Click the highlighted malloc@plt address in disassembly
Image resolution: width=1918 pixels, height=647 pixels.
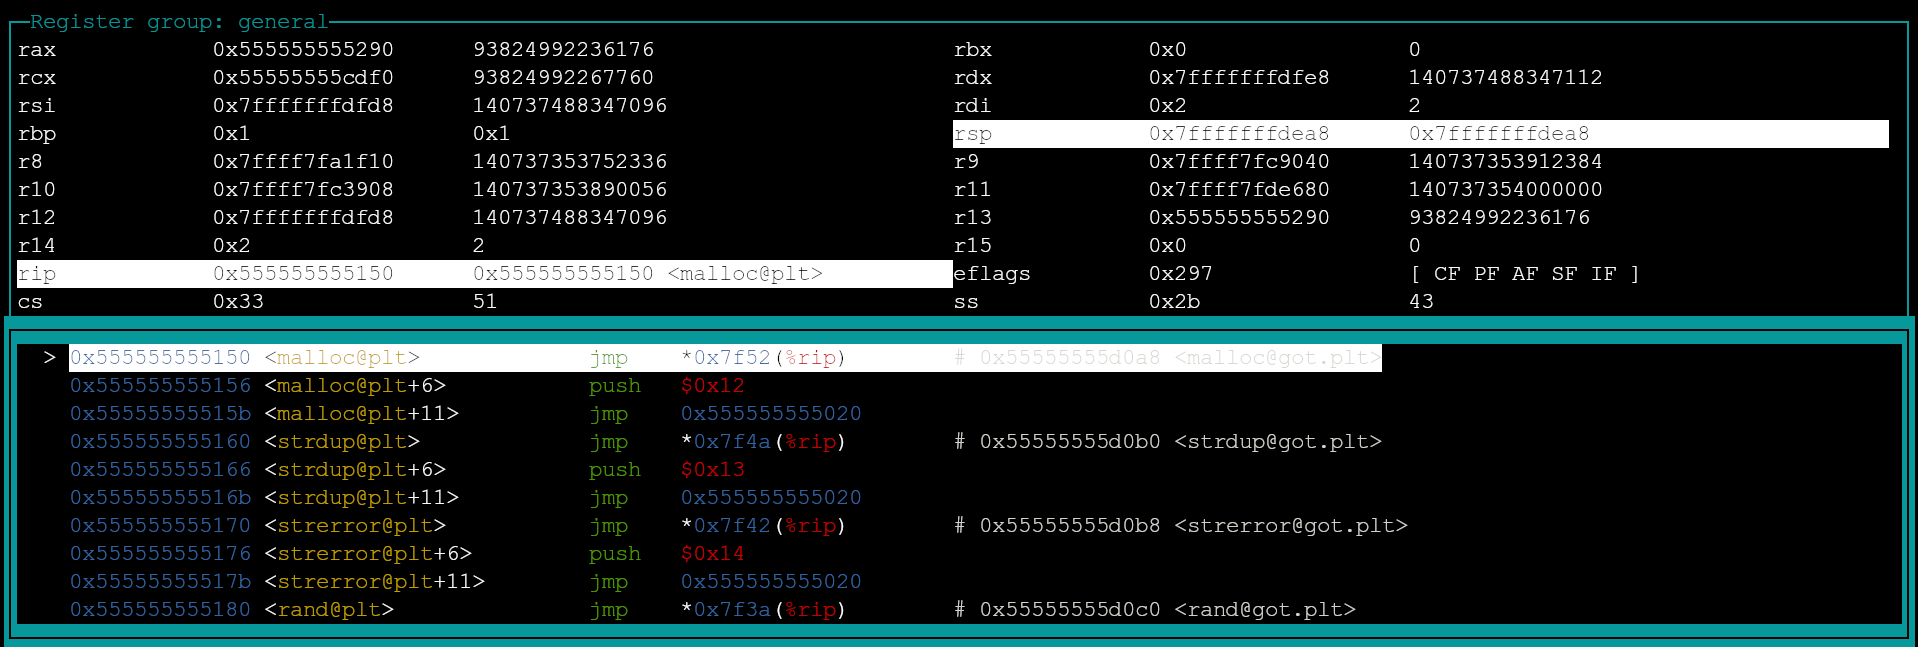[x=160, y=358]
